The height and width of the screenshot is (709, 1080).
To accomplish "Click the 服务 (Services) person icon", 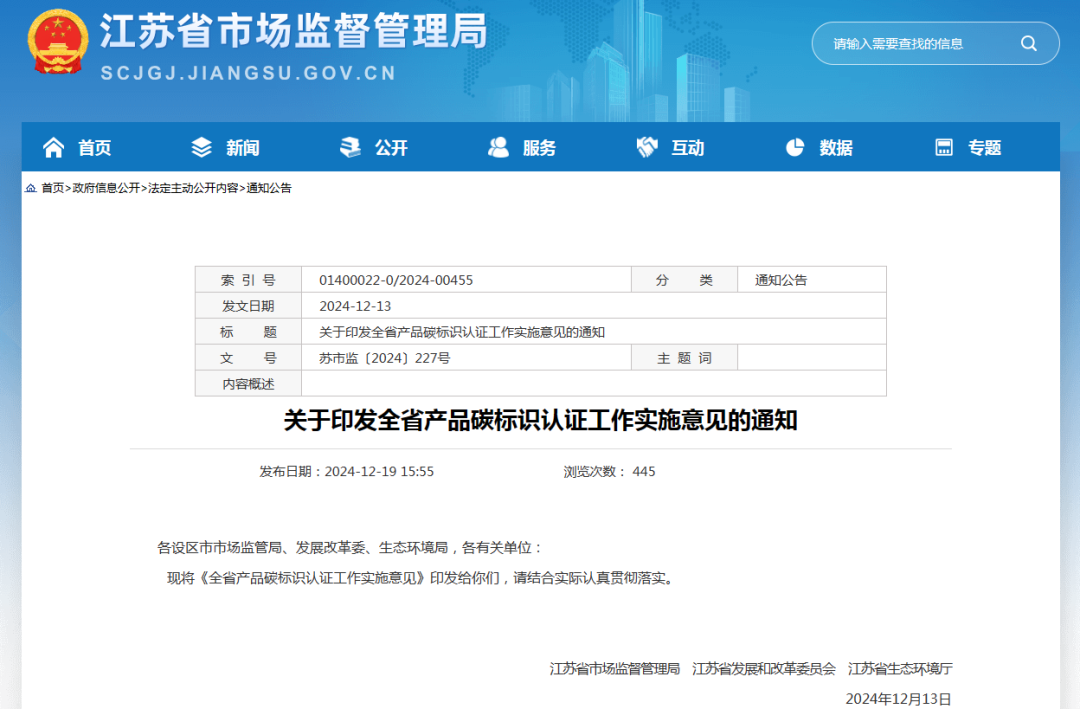I will pos(497,147).
